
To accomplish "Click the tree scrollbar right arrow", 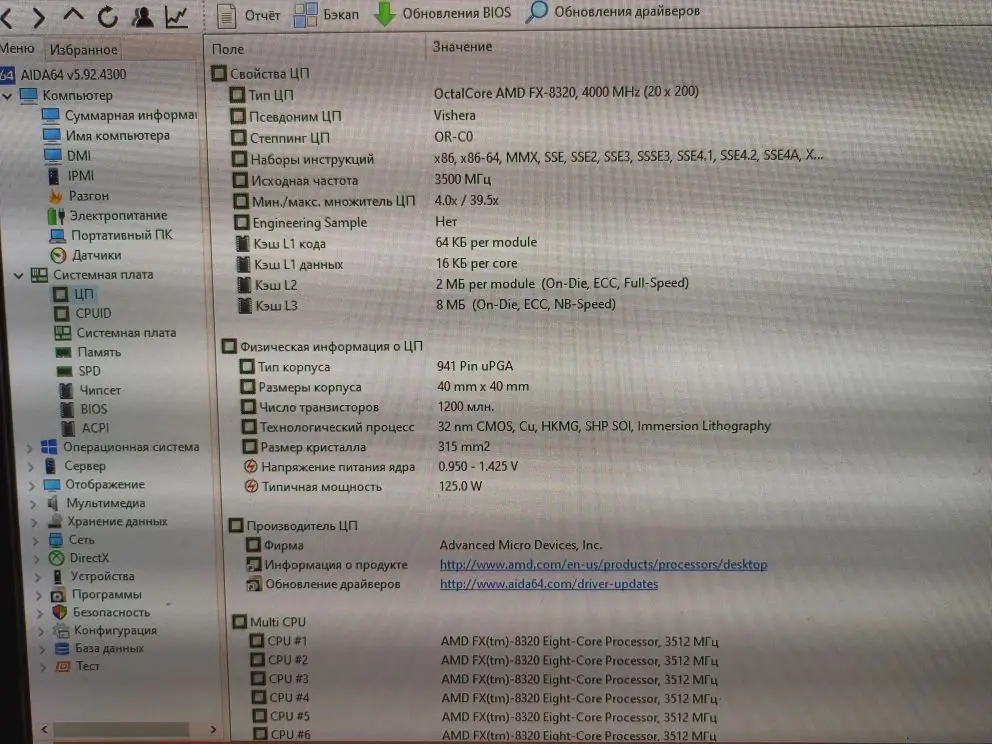I will (213, 729).
